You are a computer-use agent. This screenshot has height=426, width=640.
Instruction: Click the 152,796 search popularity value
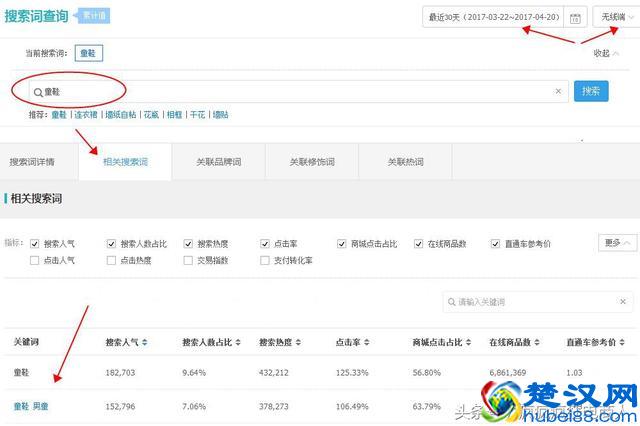click(120, 406)
